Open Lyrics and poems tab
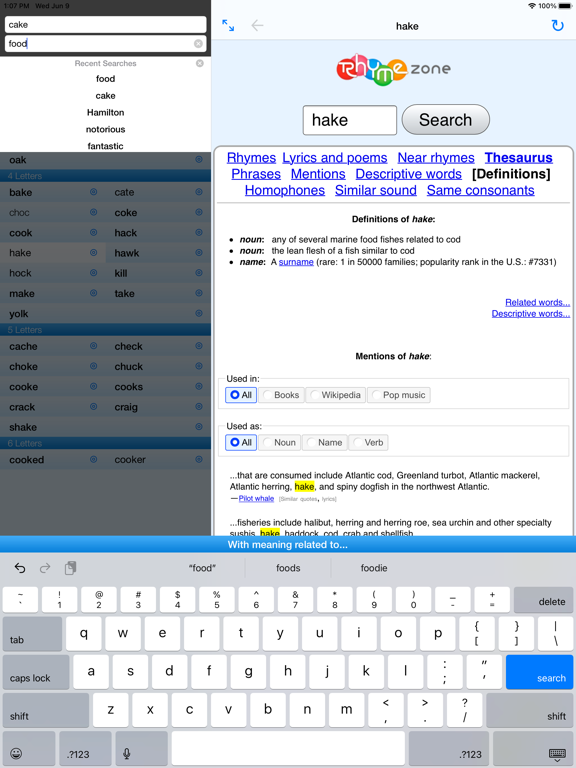Screen dimensions: 576x768 [335, 158]
